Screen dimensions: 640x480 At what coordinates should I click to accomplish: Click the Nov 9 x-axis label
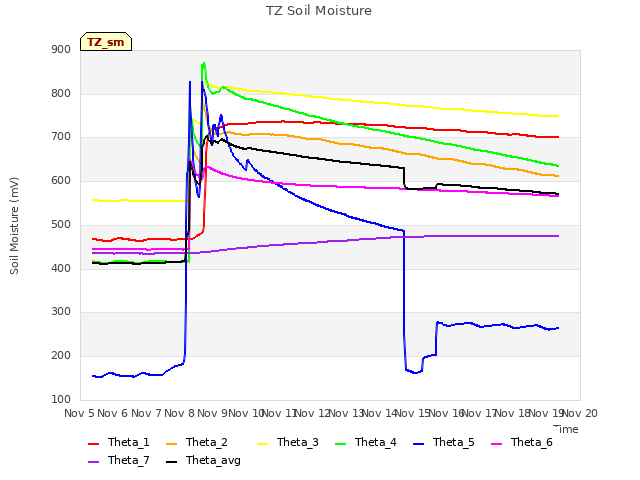tap(212, 413)
